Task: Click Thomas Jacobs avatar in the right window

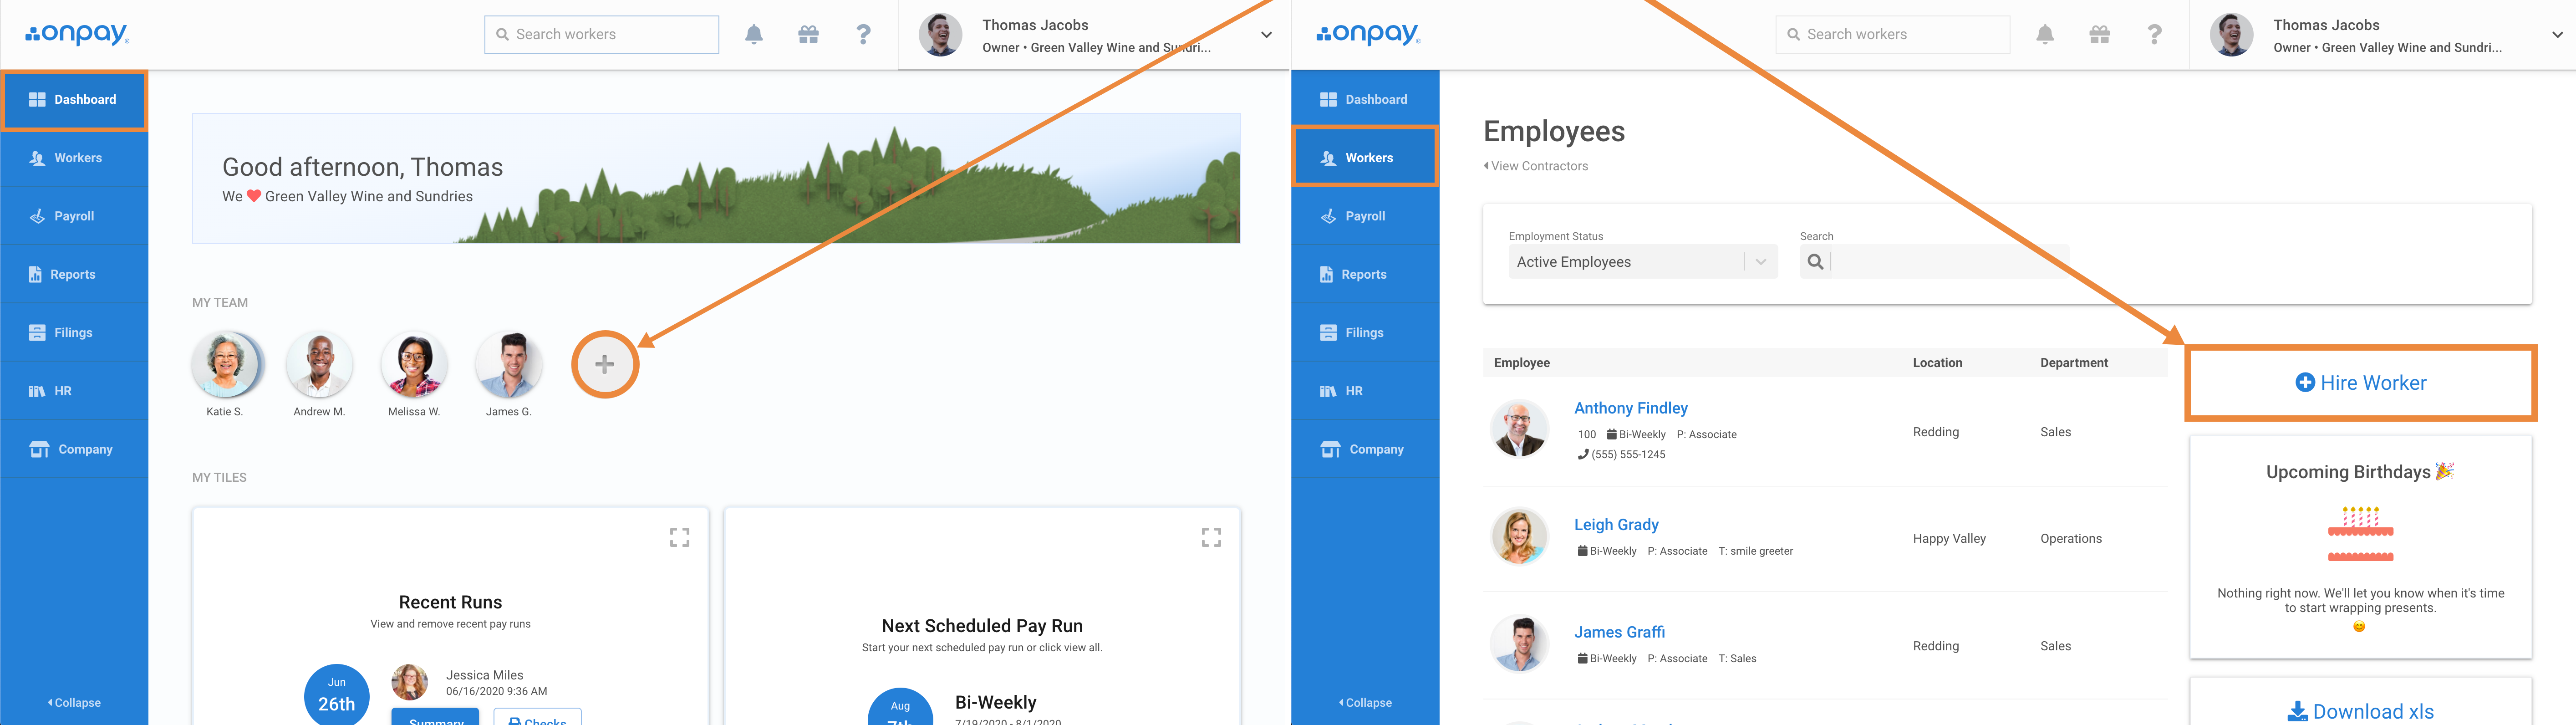Action: (2231, 35)
